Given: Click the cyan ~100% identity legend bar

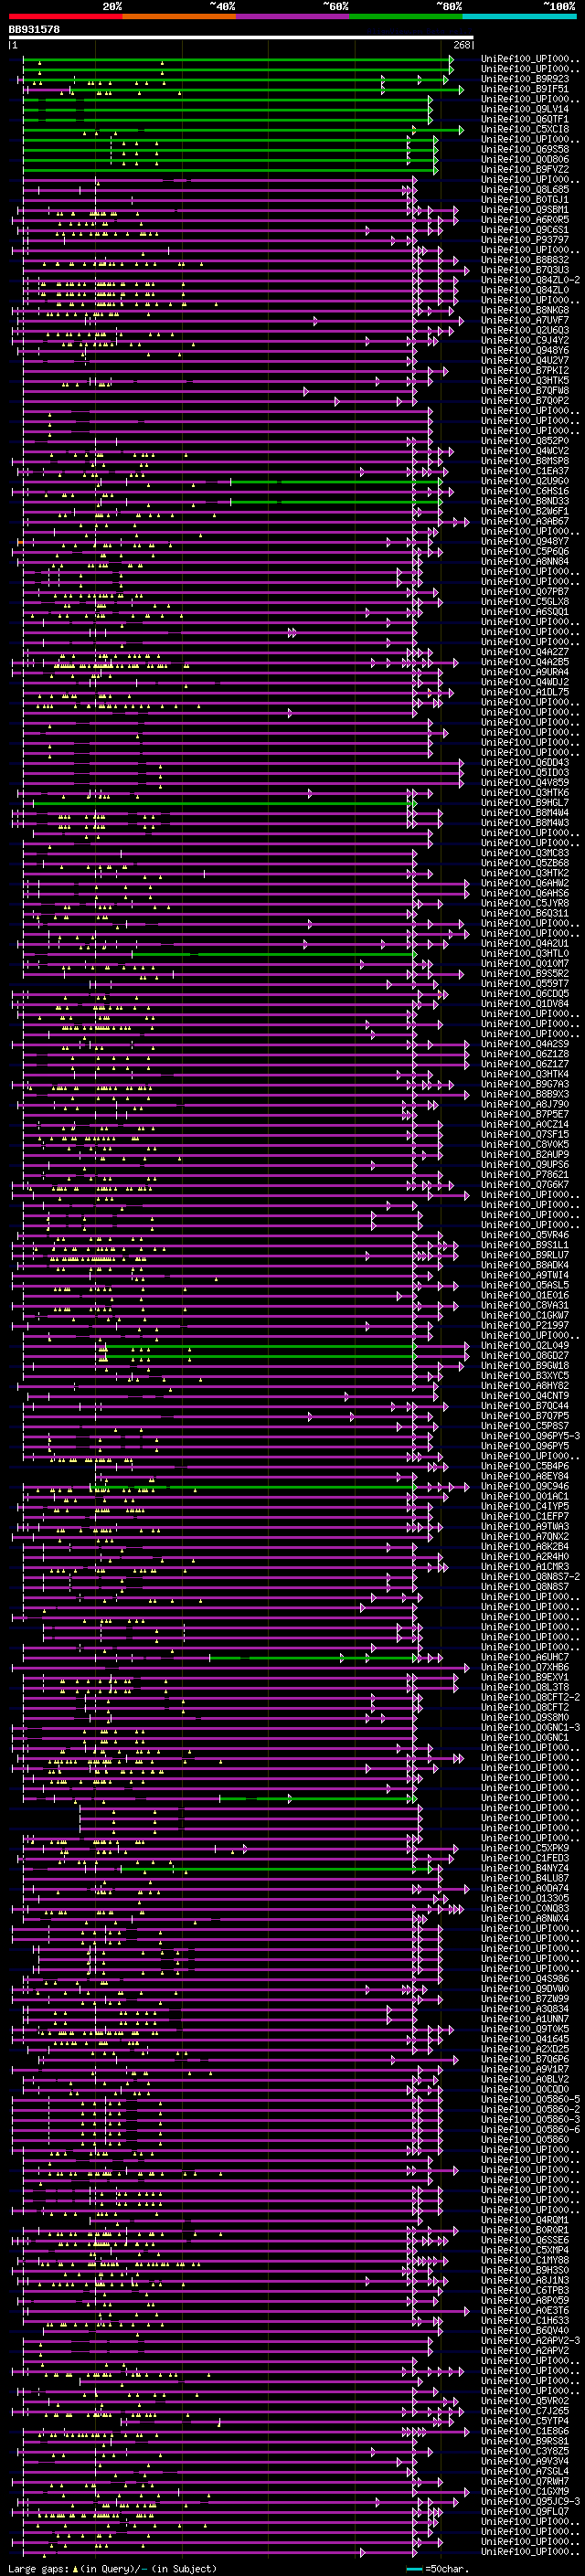Looking at the screenshot, I should point(519,17).
